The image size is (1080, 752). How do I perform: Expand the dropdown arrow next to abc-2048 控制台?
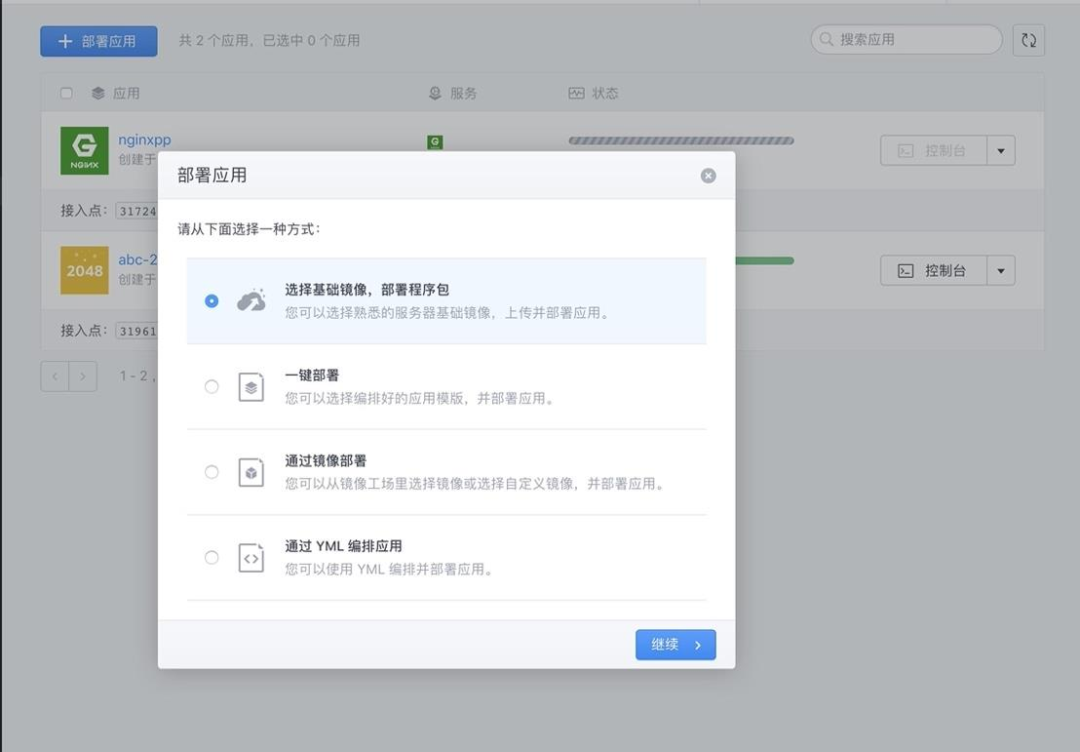1001,270
